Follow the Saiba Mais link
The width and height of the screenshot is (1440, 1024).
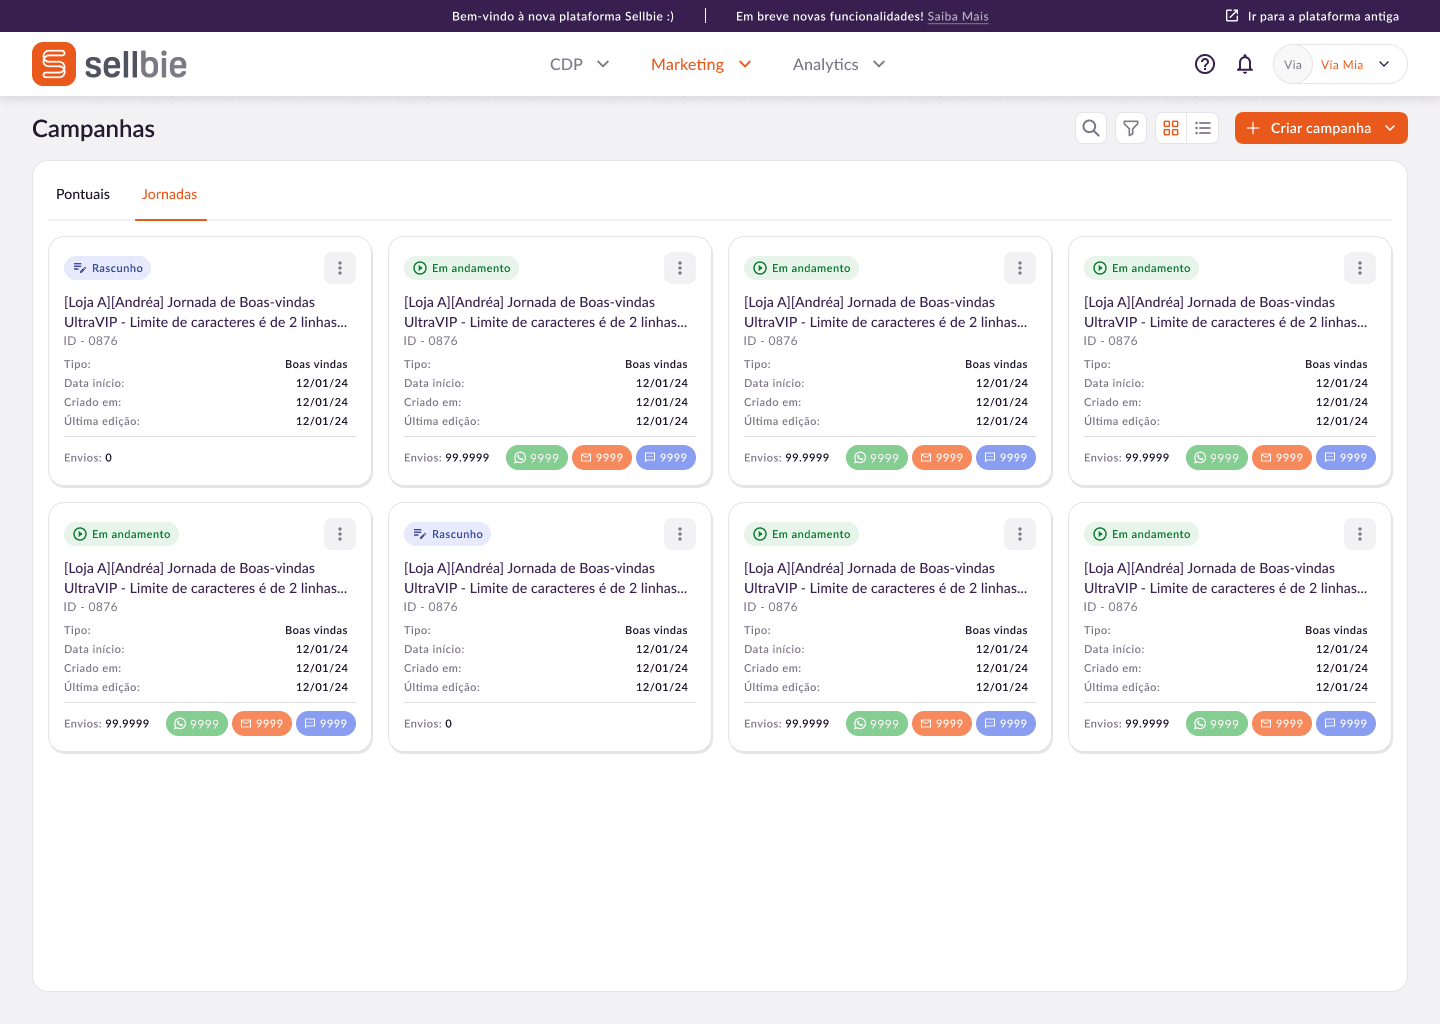(x=958, y=16)
